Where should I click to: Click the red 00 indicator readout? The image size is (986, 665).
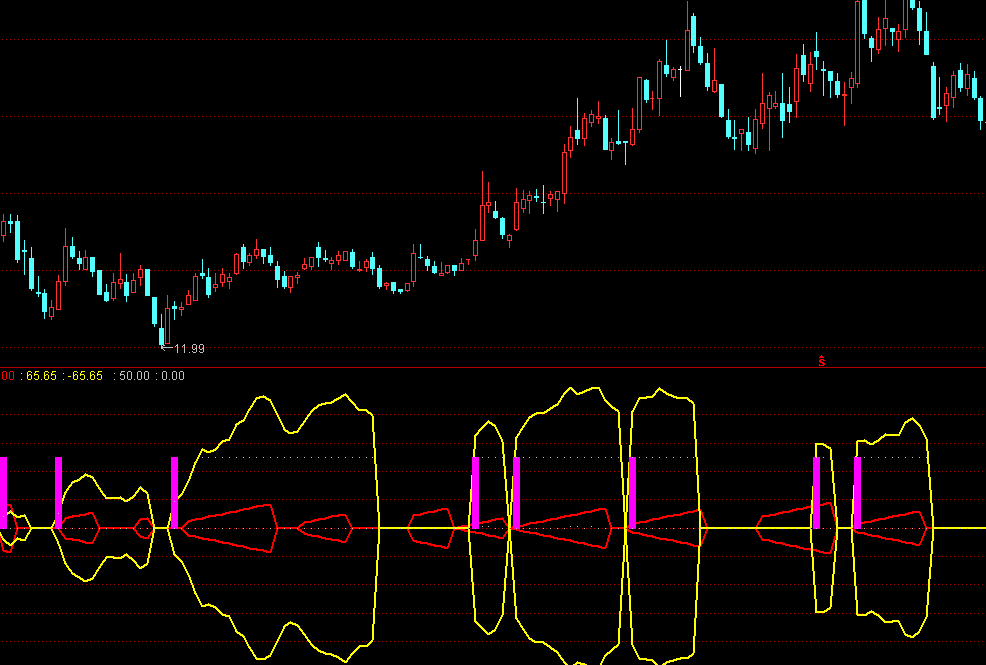click(x=7, y=376)
